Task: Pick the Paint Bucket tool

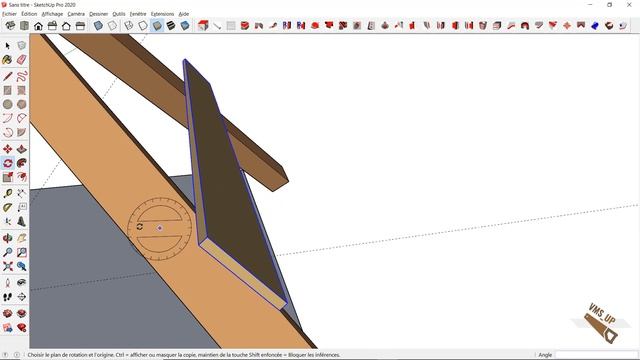Action: click(x=8, y=60)
